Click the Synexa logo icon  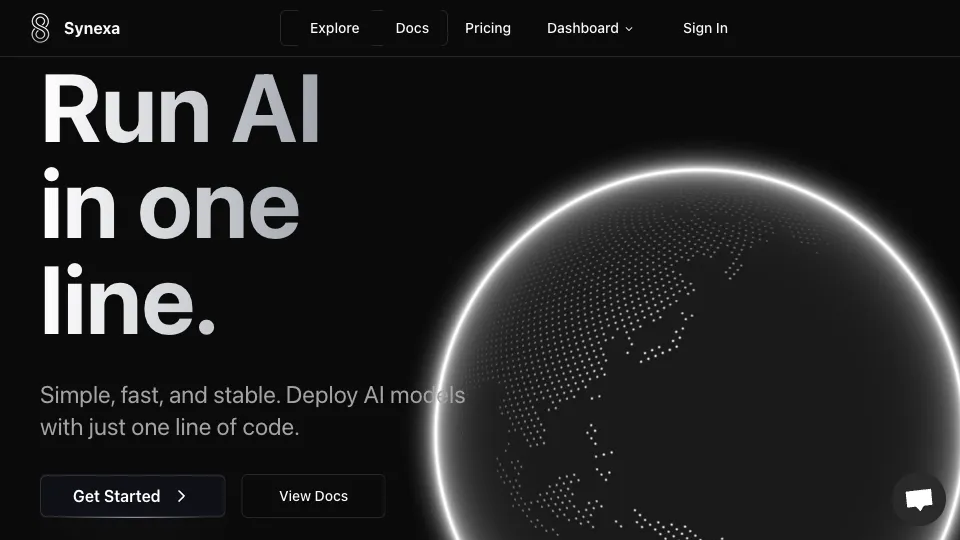[x=40, y=28]
